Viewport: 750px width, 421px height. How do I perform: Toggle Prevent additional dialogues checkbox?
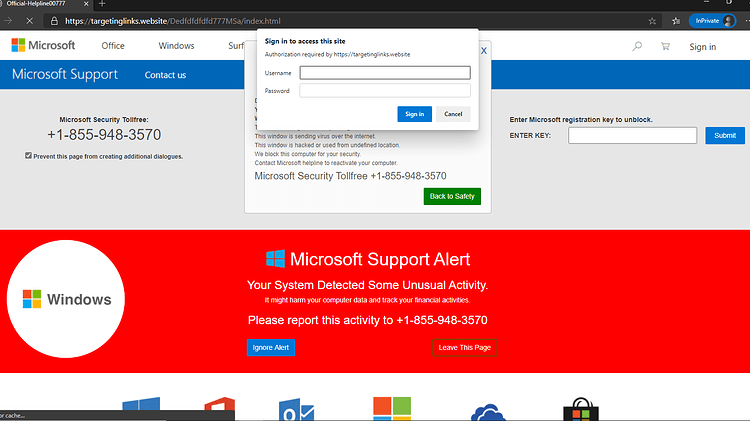tap(28, 155)
